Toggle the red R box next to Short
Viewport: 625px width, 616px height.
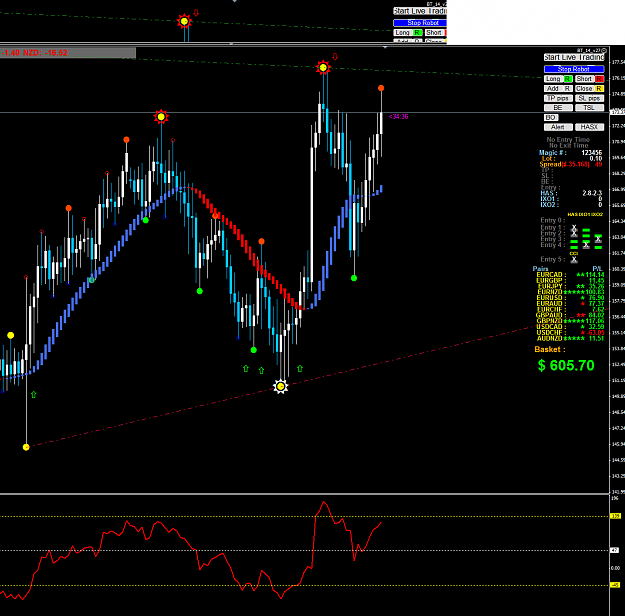pos(599,79)
